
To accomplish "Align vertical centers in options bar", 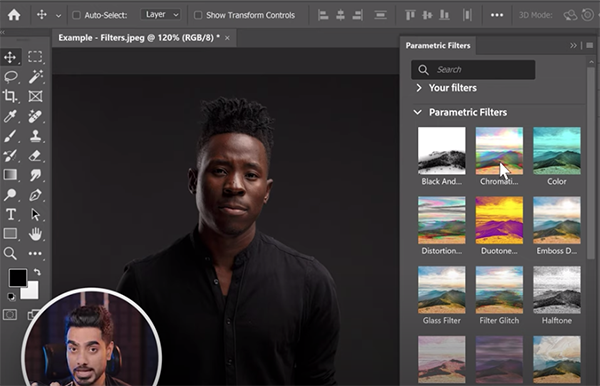I will click(x=427, y=15).
